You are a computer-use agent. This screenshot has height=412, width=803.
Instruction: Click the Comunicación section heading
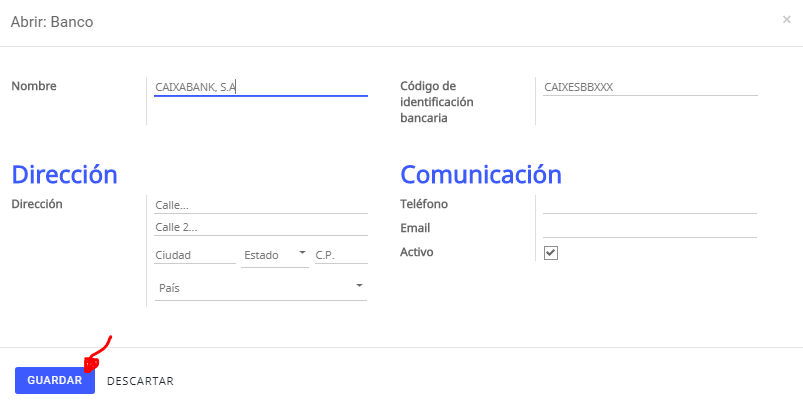point(481,175)
